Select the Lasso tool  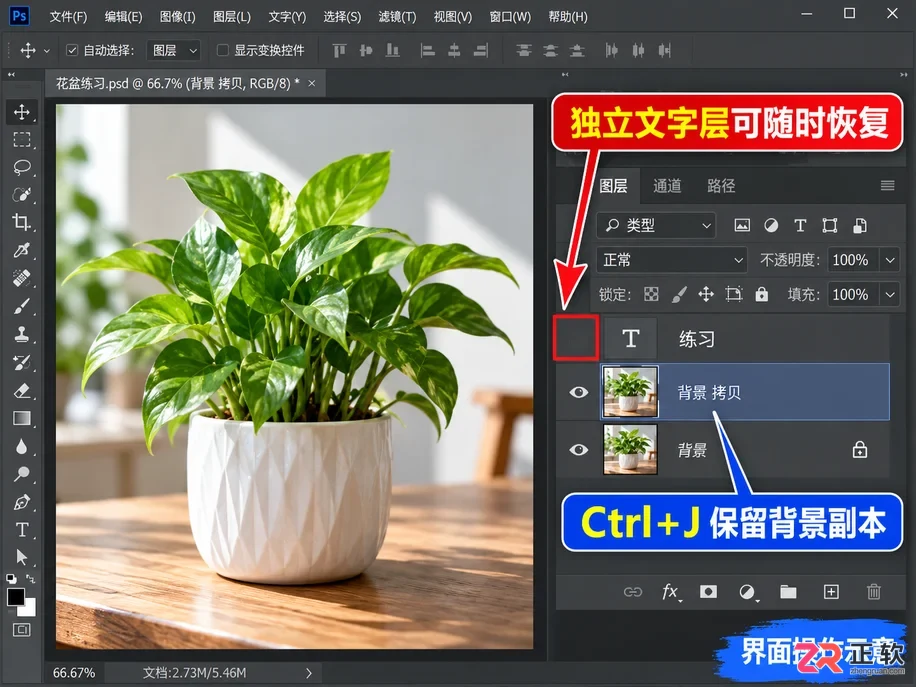click(22, 168)
